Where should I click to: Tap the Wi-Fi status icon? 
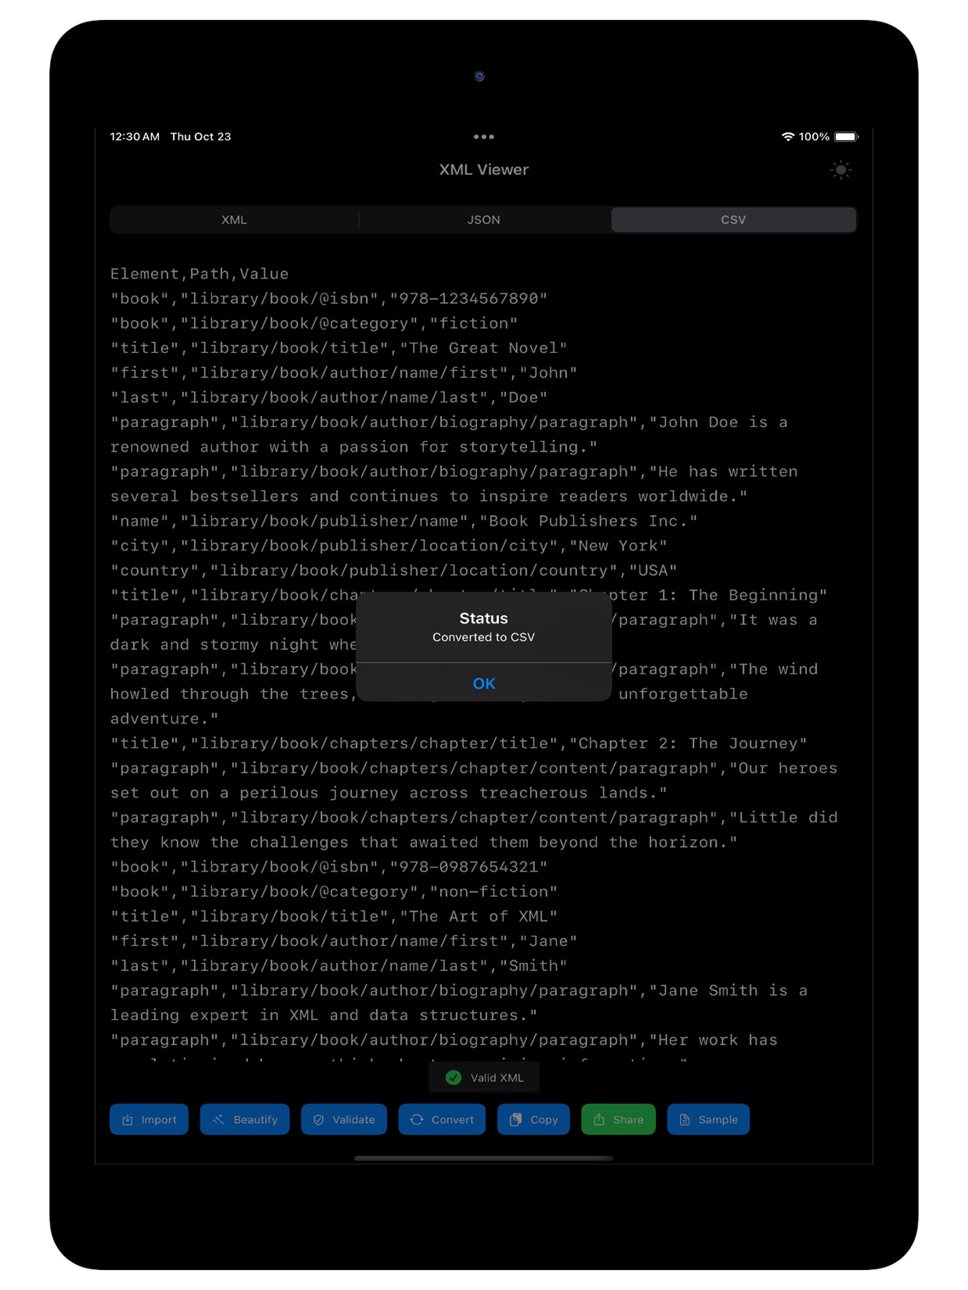pos(788,137)
